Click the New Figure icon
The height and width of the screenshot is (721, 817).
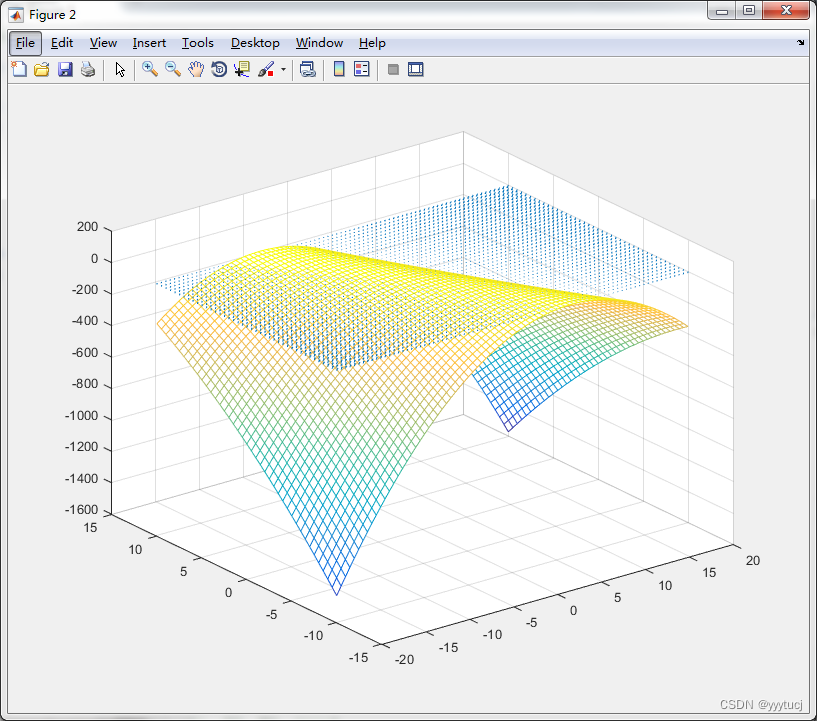(19, 69)
